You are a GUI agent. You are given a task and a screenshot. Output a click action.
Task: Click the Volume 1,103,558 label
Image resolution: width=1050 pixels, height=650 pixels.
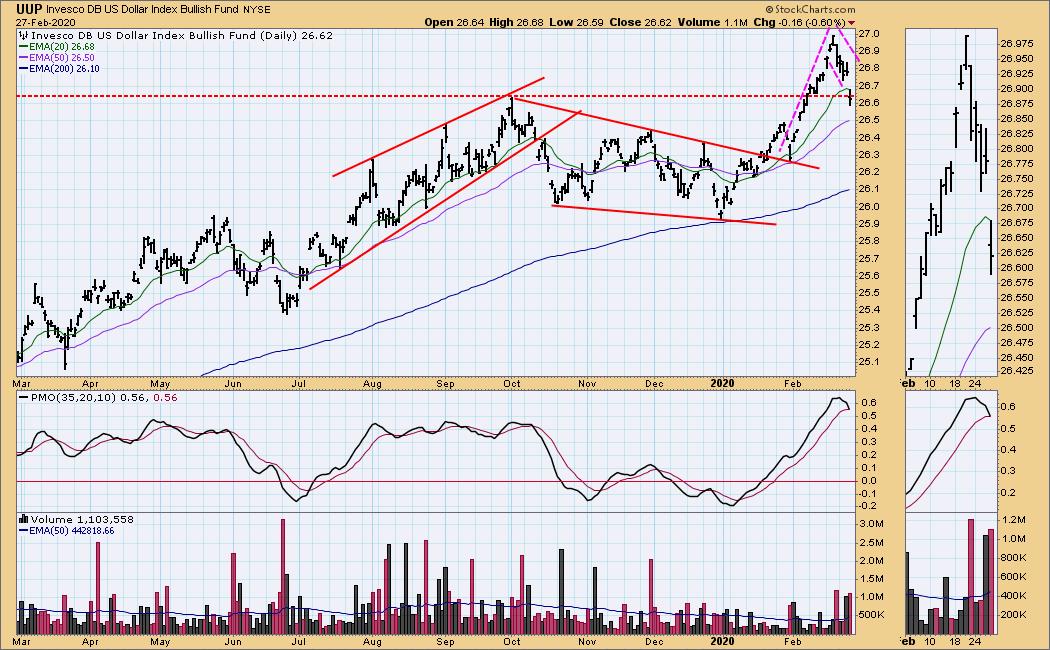pyautogui.click(x=82, y=519)
